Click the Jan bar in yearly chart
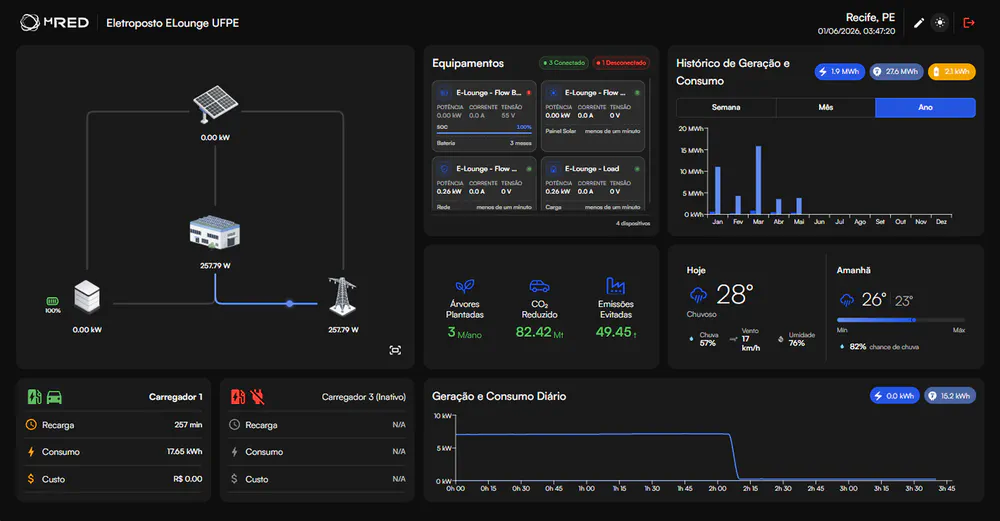 [x=717, y=191]
